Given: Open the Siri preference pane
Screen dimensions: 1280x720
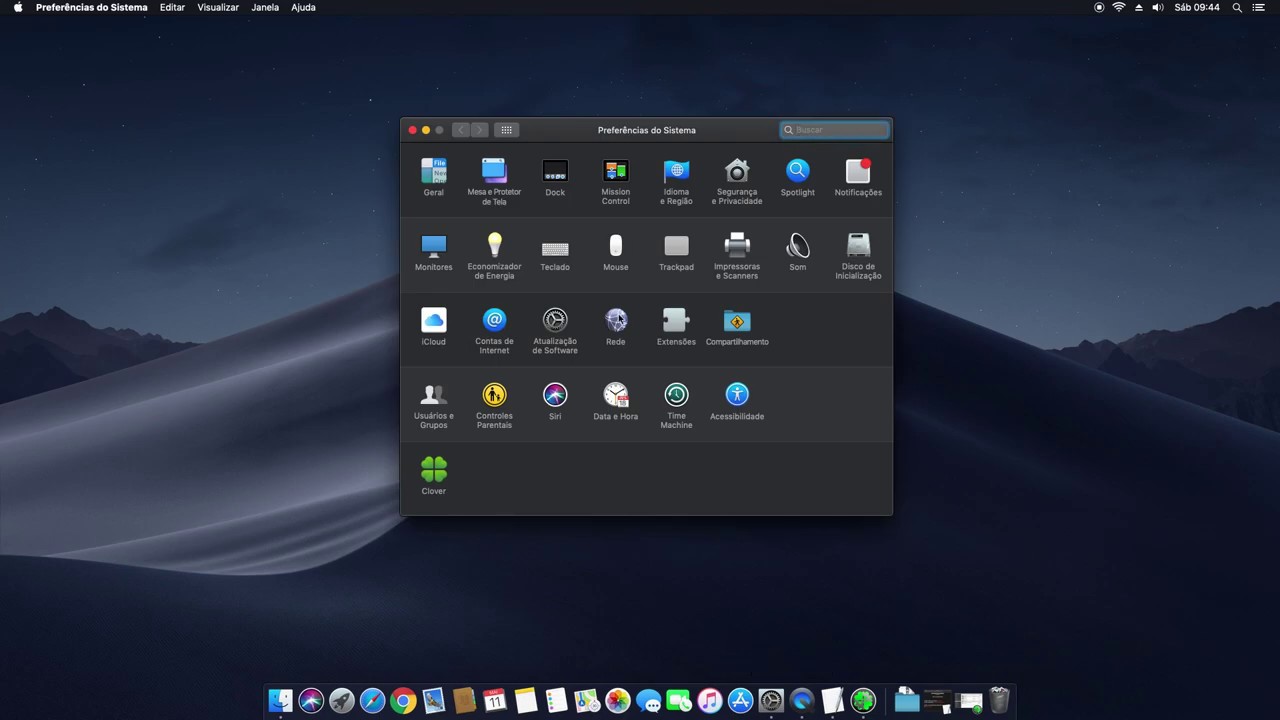Looking at the screenshot, I should pyautogui.click(x=555, y=401).
